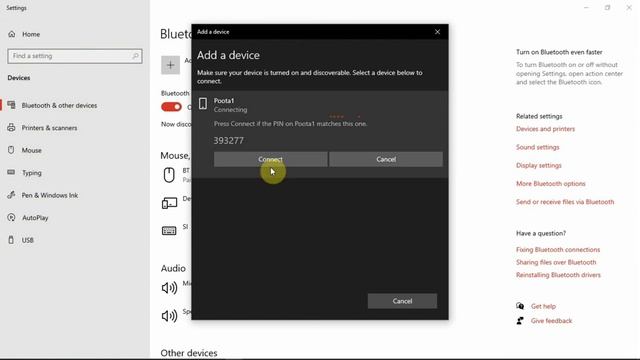
Task: Restore down the Settings window
Action: point(607,8)
